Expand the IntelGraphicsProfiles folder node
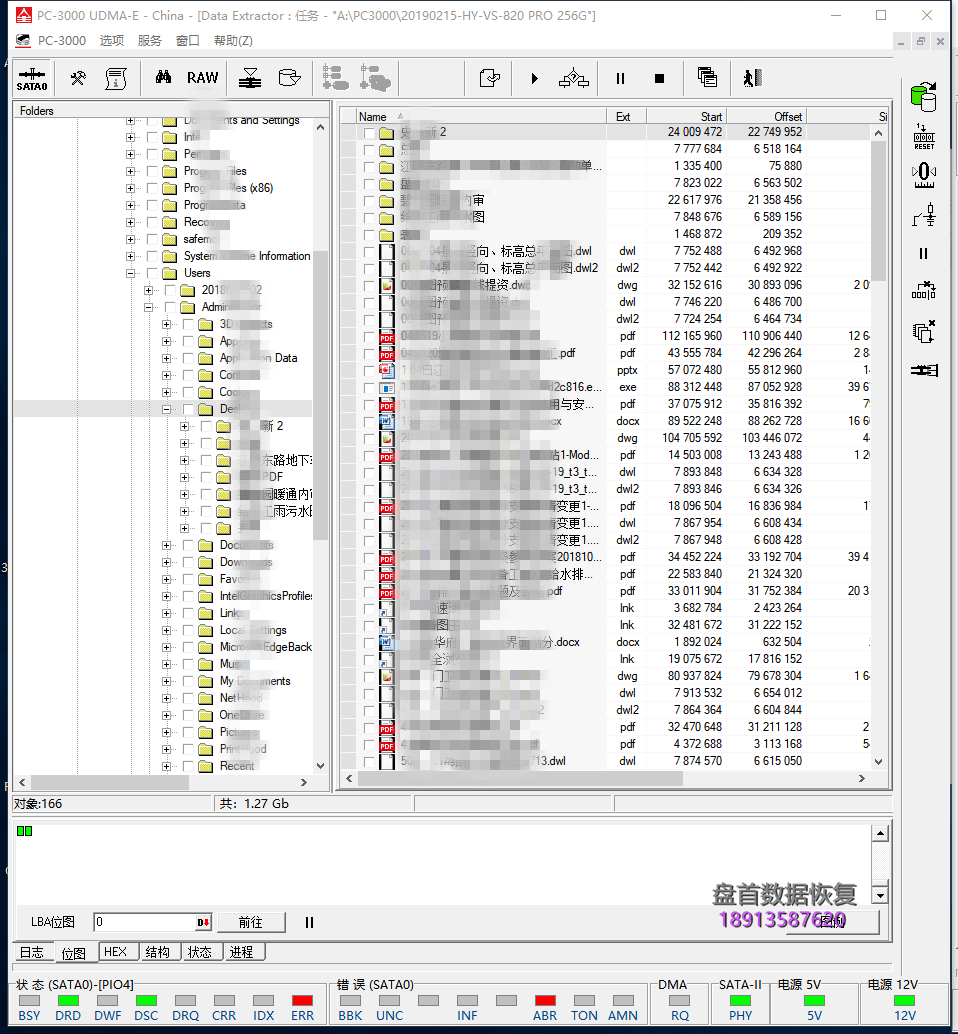The image size is (958, 1034). [166, 596]
